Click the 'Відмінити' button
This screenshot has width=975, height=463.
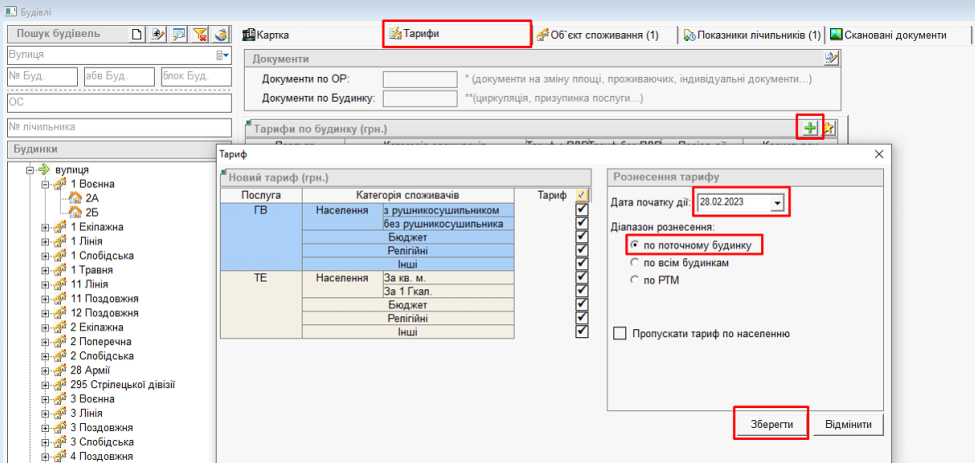[849, 424]
